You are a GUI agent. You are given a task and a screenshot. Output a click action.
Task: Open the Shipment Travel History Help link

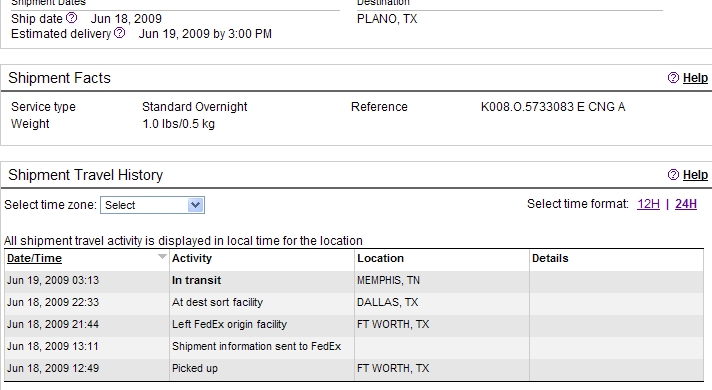tap(695, 175)
